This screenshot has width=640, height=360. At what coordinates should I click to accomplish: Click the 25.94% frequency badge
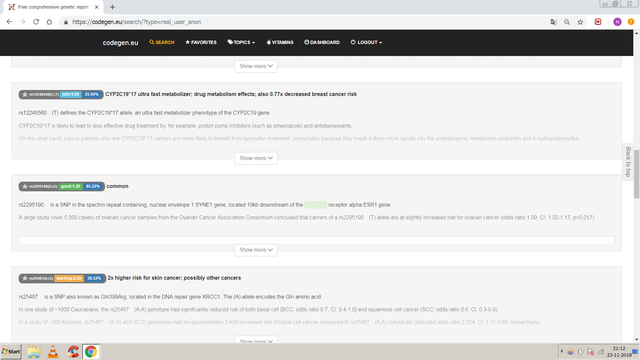click(x=91, y=94)
